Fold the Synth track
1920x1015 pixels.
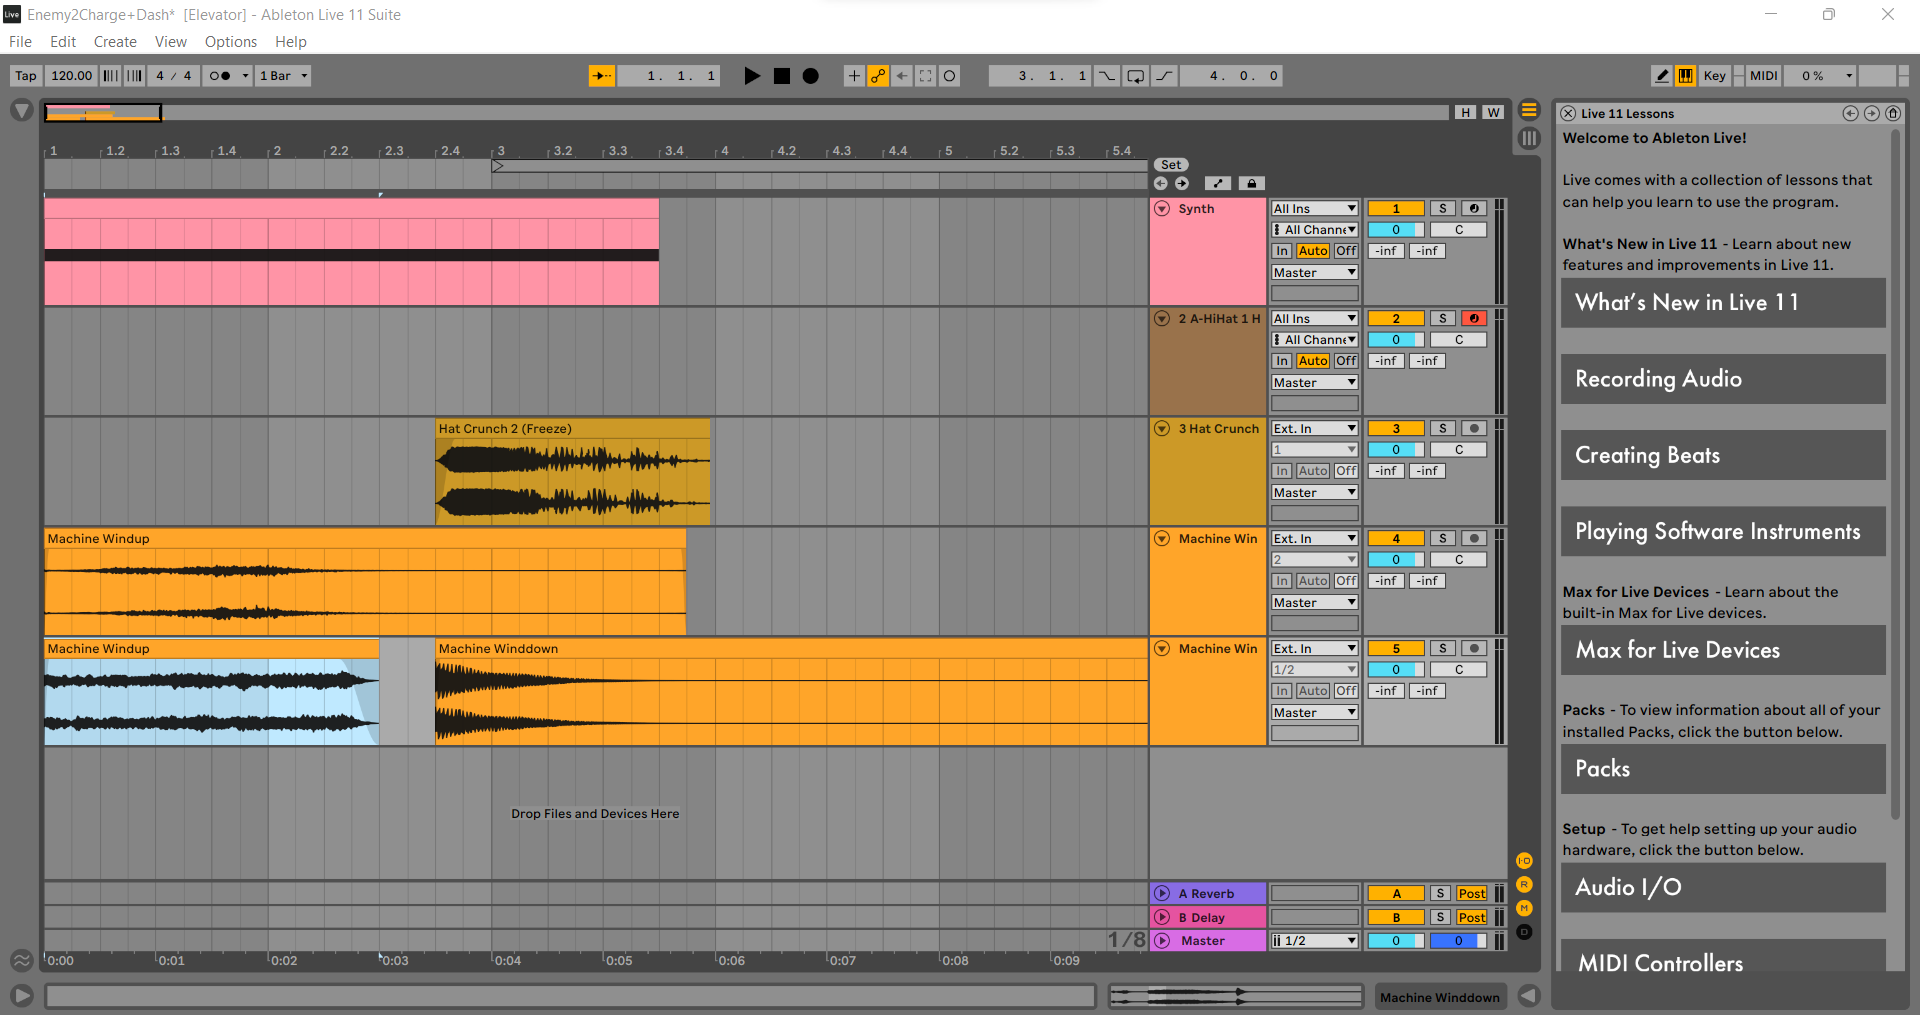point(1162,209)
